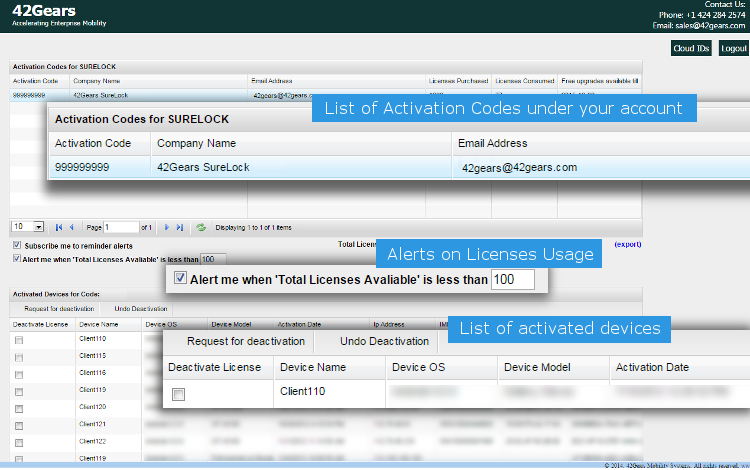Click enlarged 'Undo Deactivation' button
The width and height of the screenshot is (750, 470).
click(x=384, y=341)
